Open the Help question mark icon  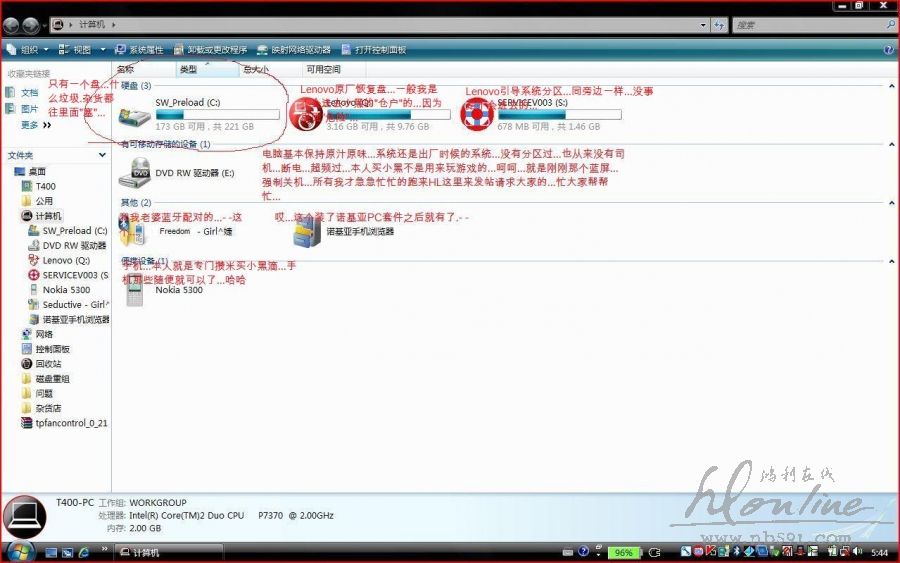coord(890,50)
